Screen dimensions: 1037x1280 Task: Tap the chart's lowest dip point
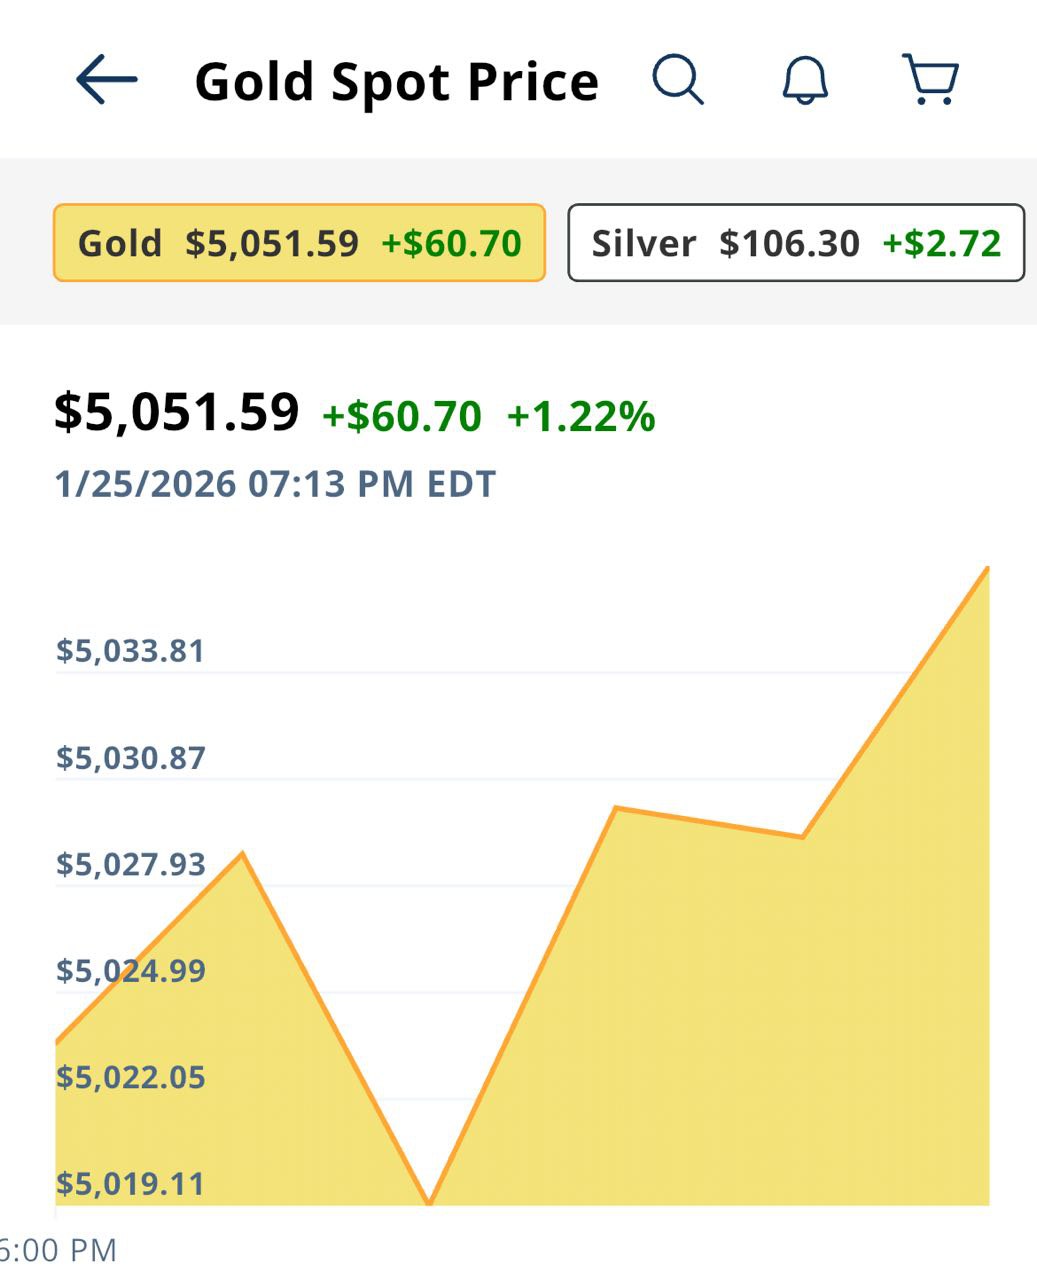pyautogui.click(x=429, y=1202)
